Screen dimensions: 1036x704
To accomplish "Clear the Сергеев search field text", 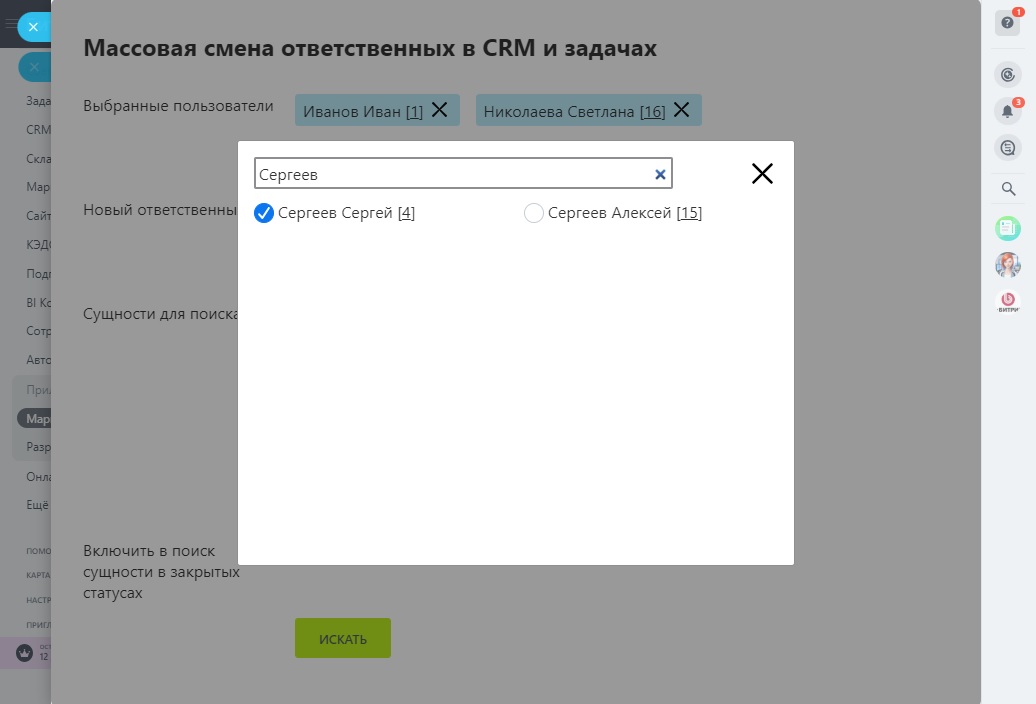I will coord(660,174).
